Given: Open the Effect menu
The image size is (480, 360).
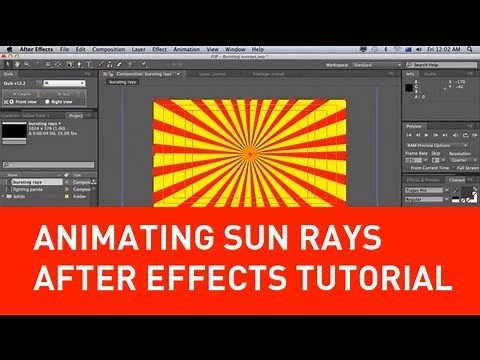Looking at the screenshot, I should pyautogui.click(x=159, y=49).
